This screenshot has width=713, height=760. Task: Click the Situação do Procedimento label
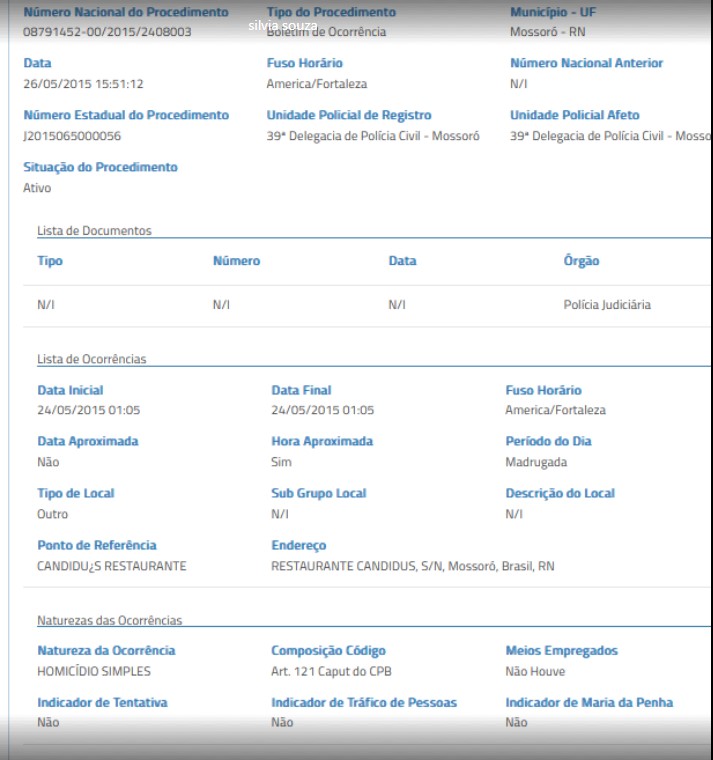[x=100, y=167]
